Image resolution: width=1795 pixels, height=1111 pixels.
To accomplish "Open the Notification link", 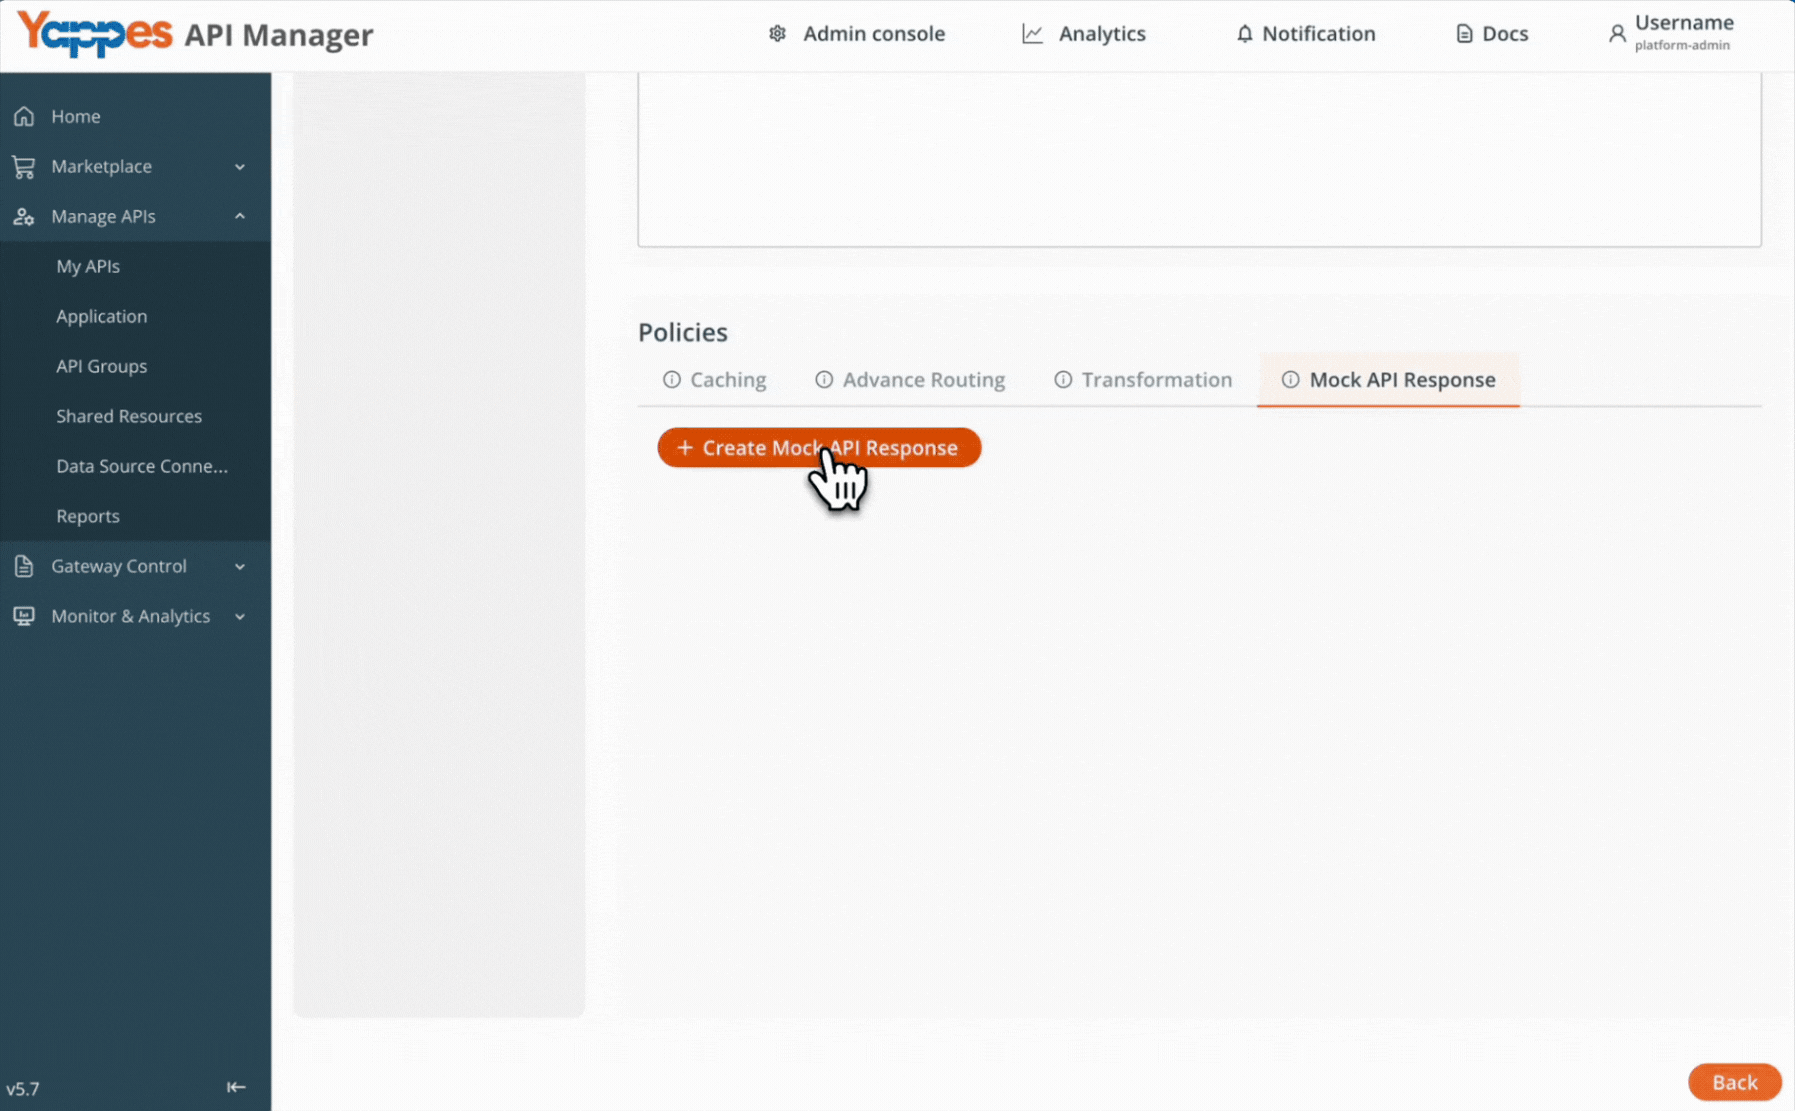I will point(1305,34).
